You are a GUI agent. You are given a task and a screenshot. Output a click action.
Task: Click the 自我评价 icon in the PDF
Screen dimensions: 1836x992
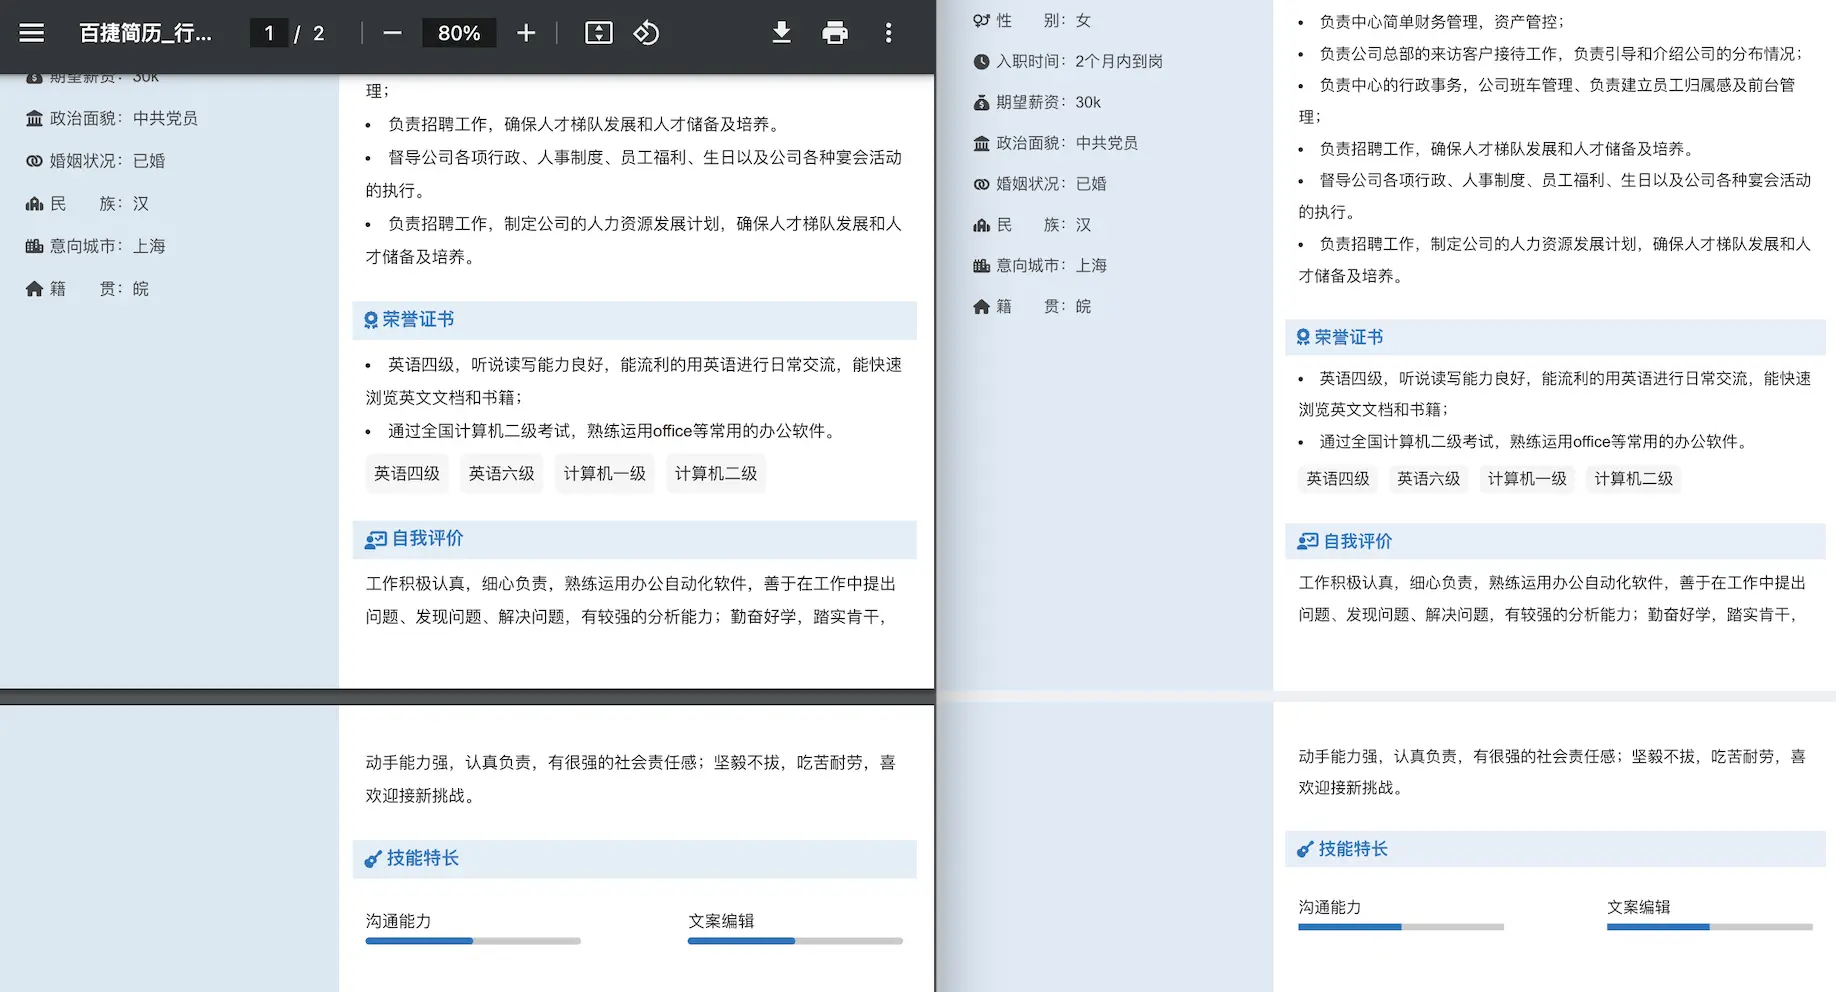pyautogui.click(x=375, y=540)
